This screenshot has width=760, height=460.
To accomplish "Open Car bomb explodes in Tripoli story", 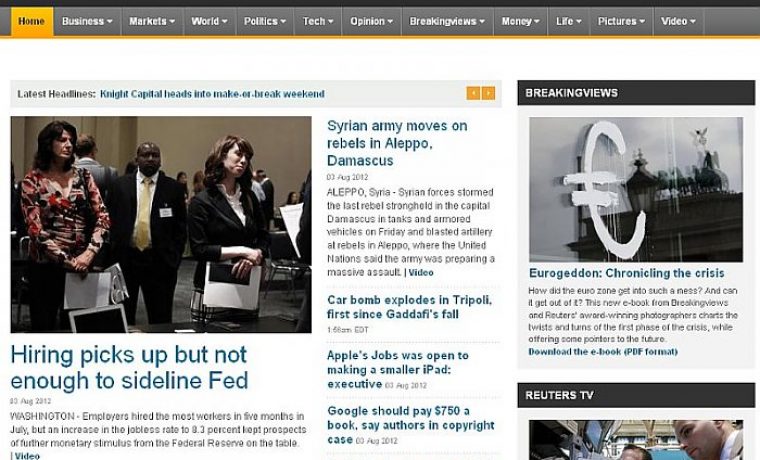I will 409,307.
